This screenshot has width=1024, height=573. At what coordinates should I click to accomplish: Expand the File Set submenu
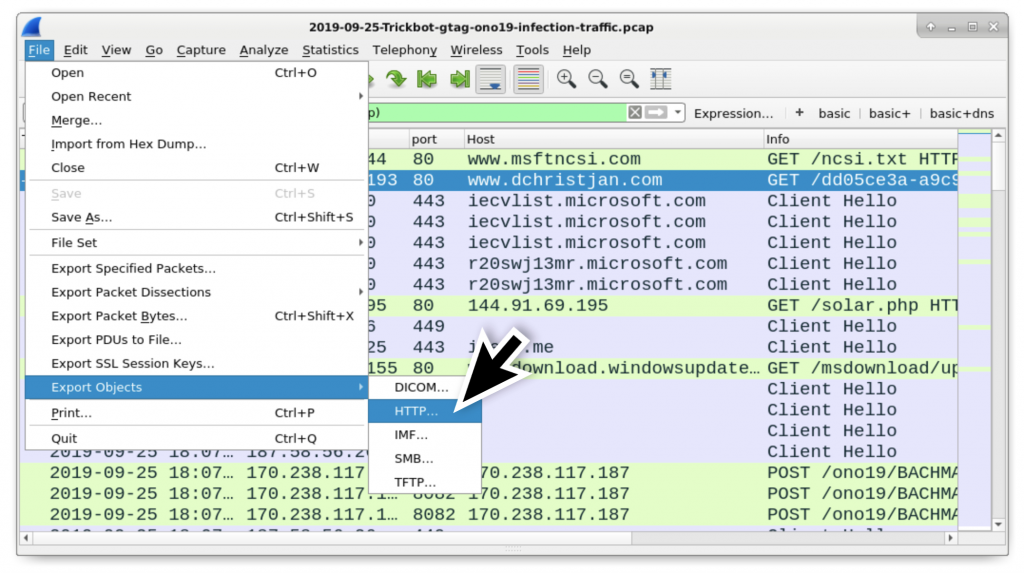click(196, 242)
